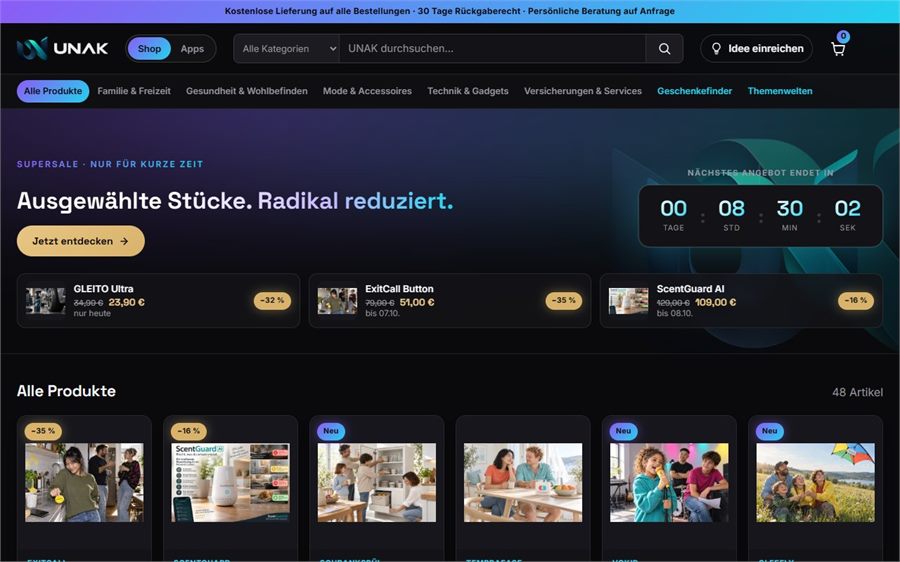
Task: Click the countdown timer box
Action: click(761, 216)
